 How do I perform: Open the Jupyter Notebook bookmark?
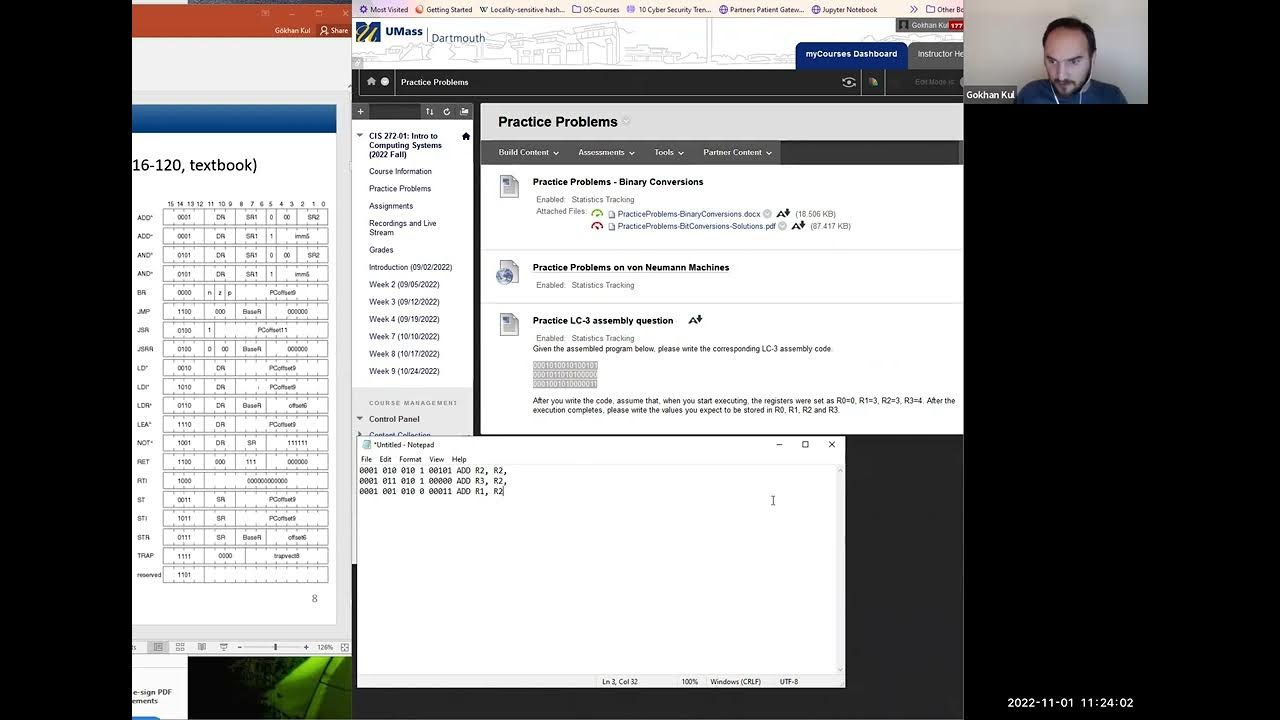pyautogui.click(x=843, y=9)
